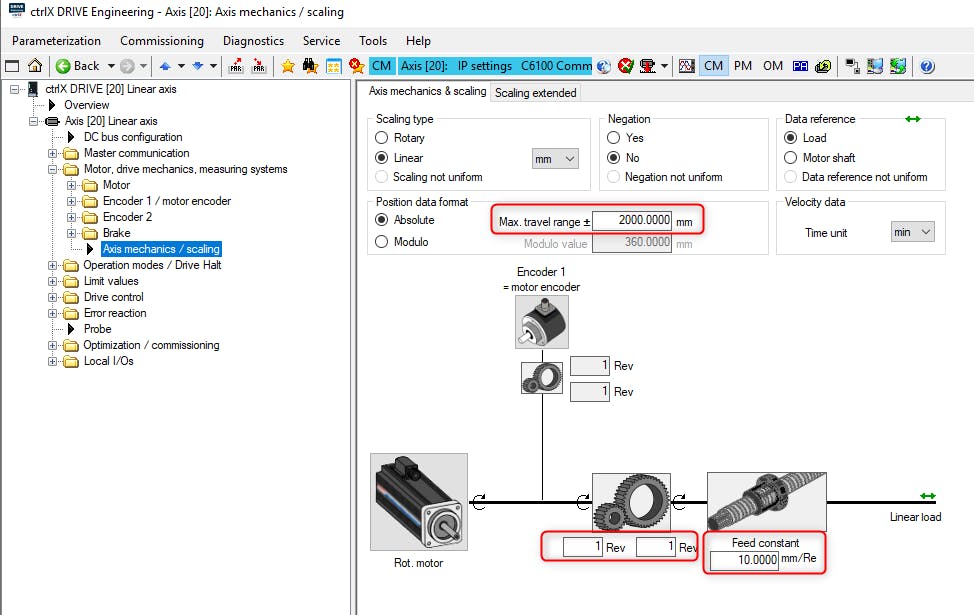Switch to the Scaling extended tab

pyautogui.click(x=535, y=93)
